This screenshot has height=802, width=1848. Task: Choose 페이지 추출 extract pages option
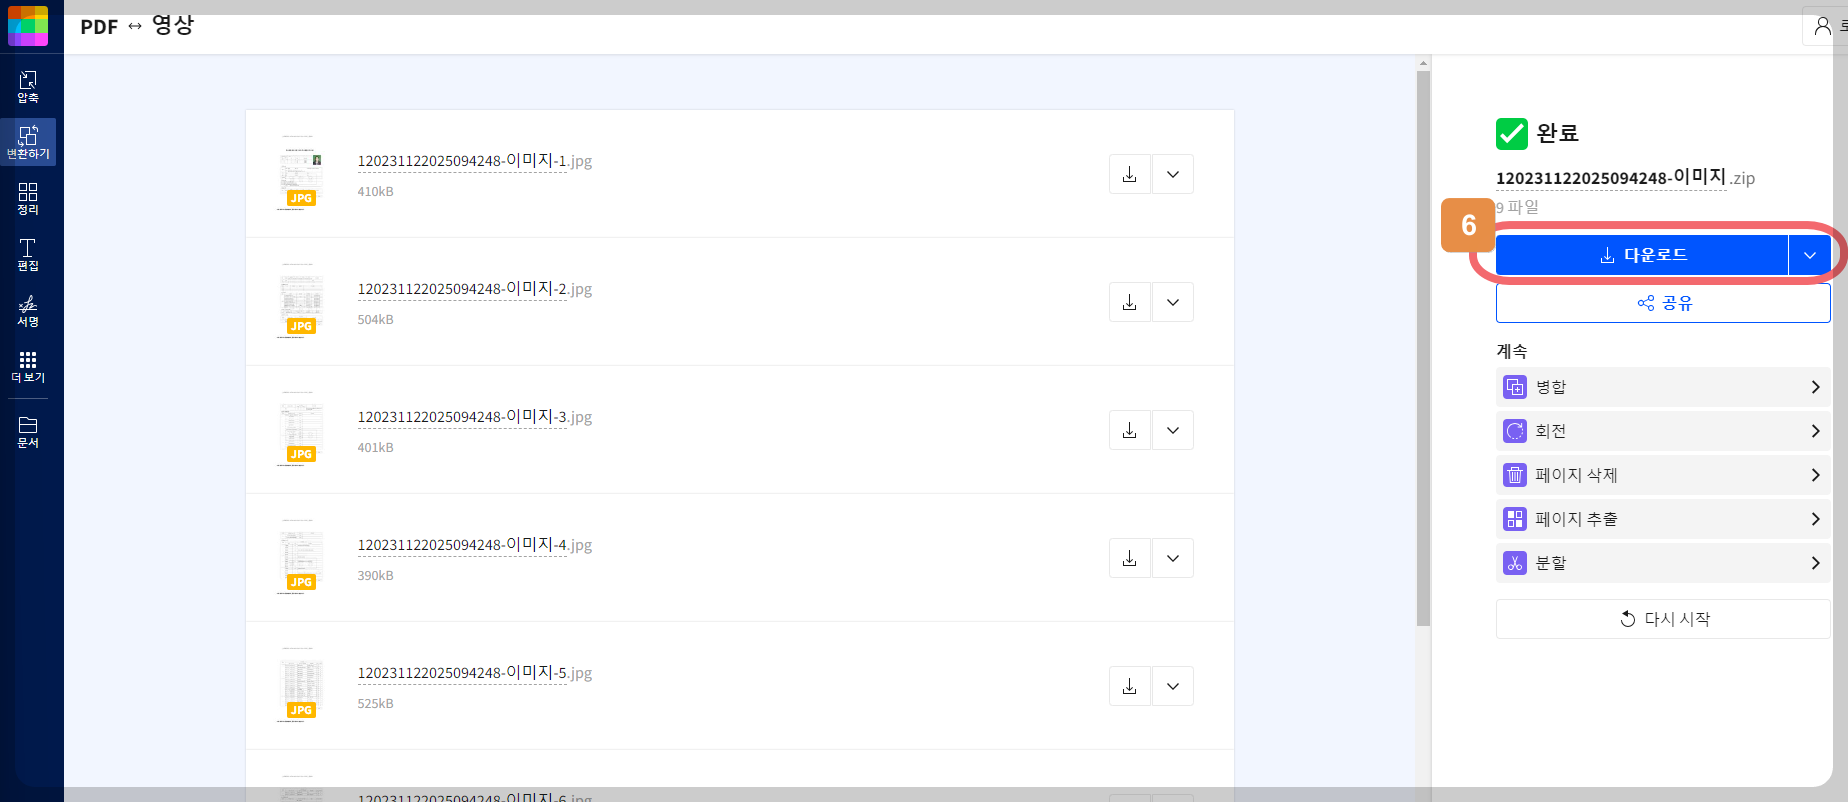pyautogui.click(x=1663, y=519)
